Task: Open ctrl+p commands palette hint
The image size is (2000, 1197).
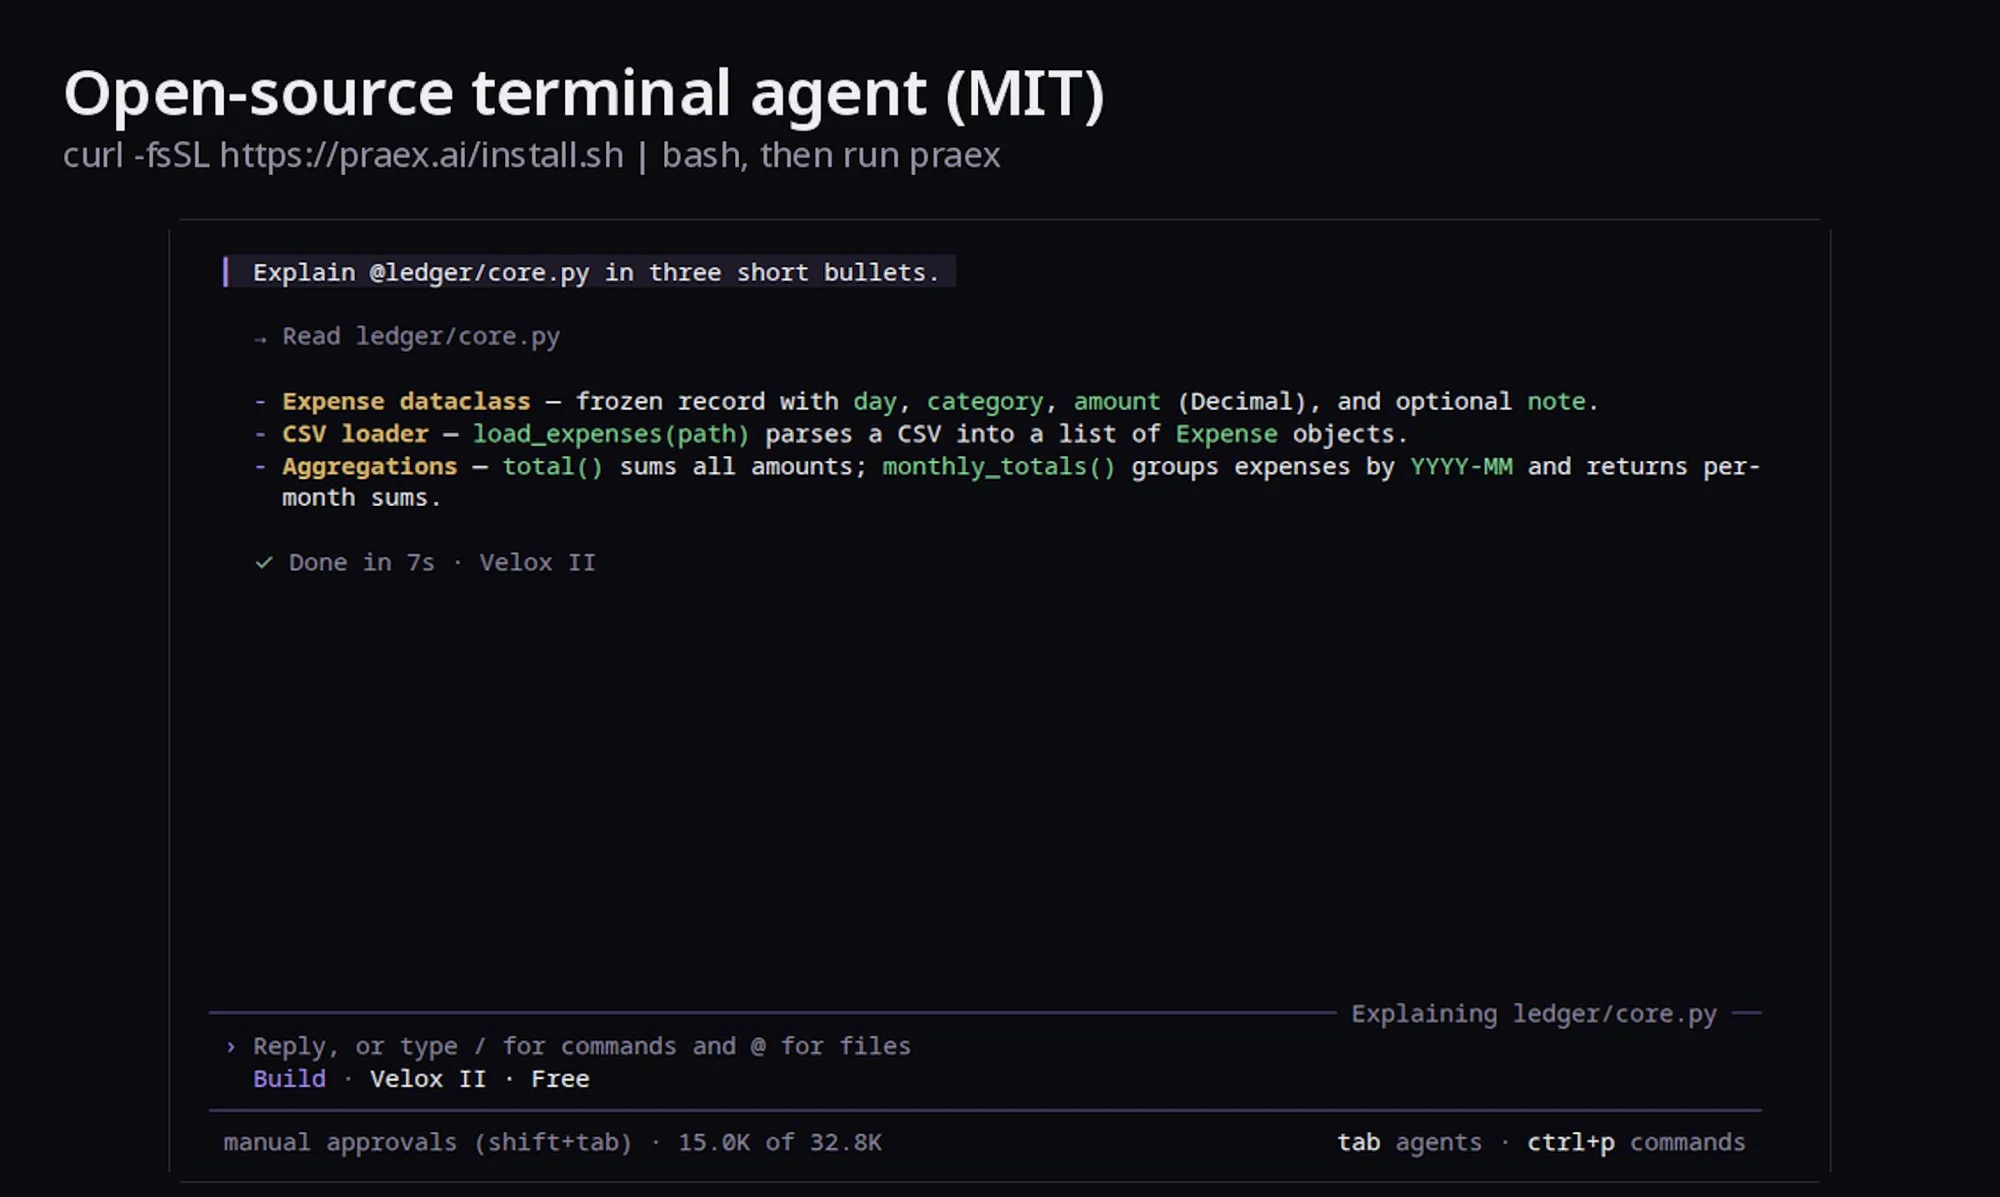Action: 1636,1142
